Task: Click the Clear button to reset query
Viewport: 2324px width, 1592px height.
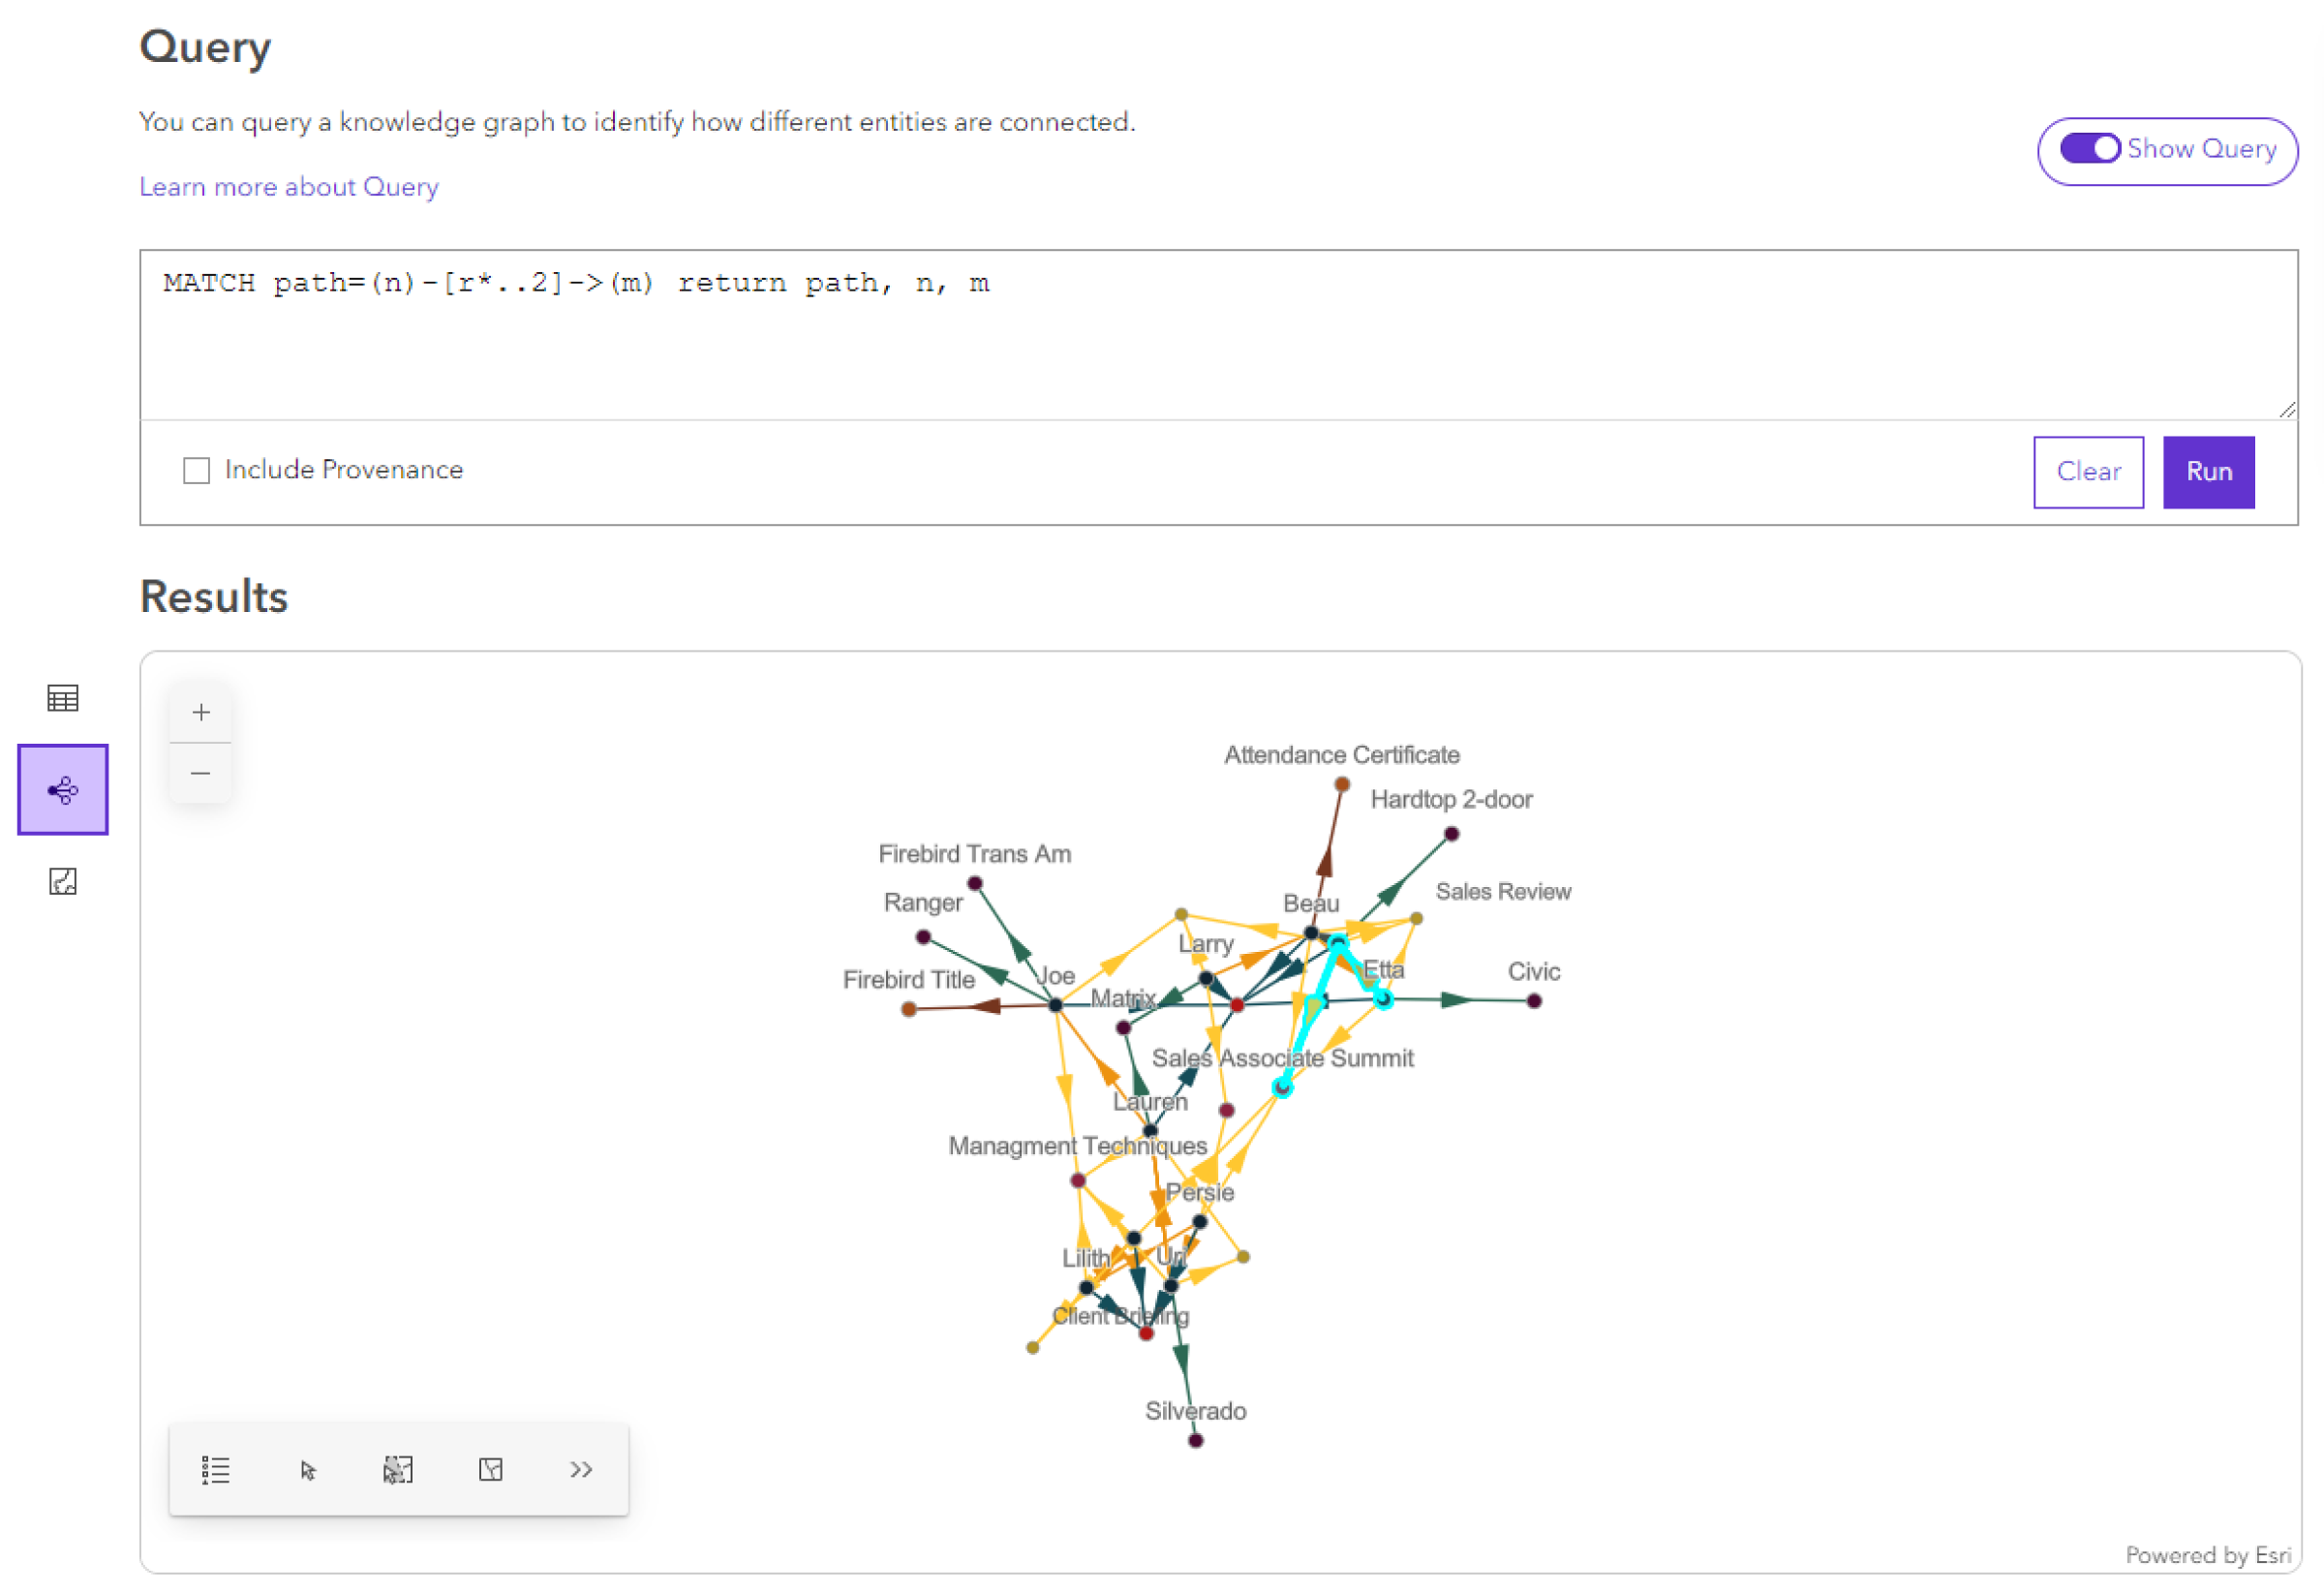Action: (x=2089, y=474)
